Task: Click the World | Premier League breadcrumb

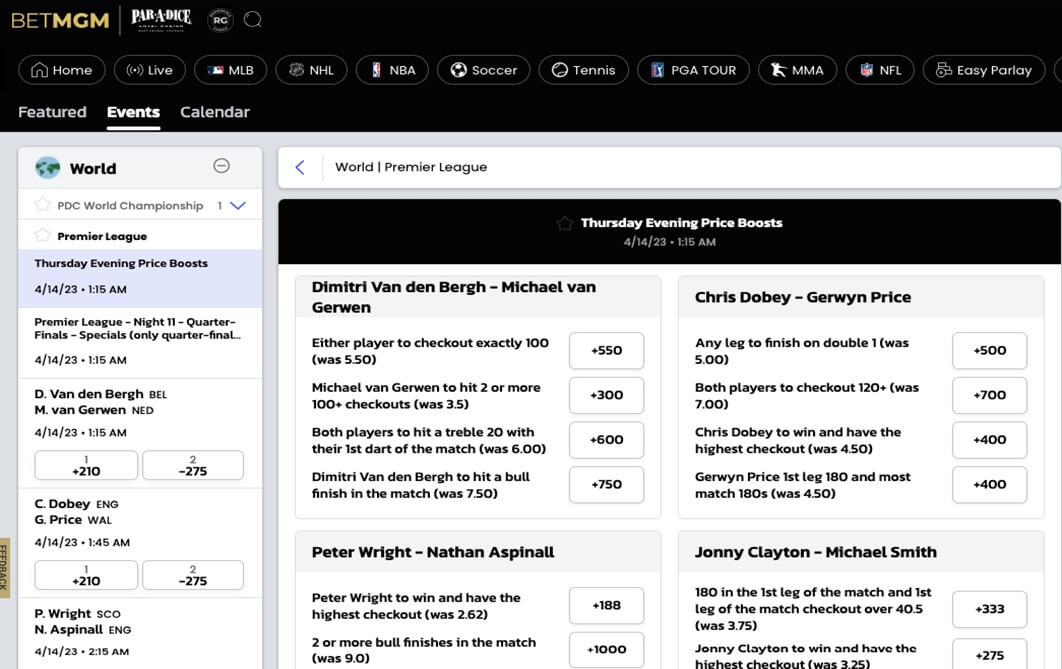Action: 411,167
